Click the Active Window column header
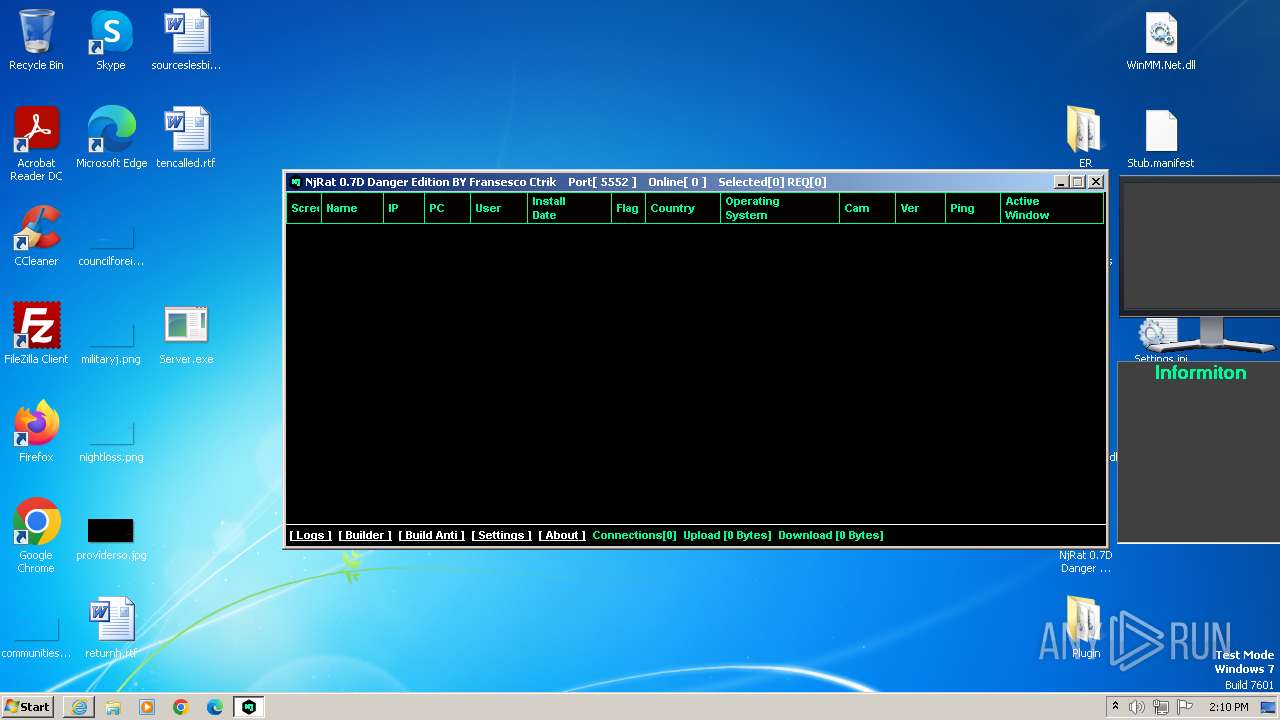The width and height of the screenshot is (1280, 720). tap(1052, 208)
